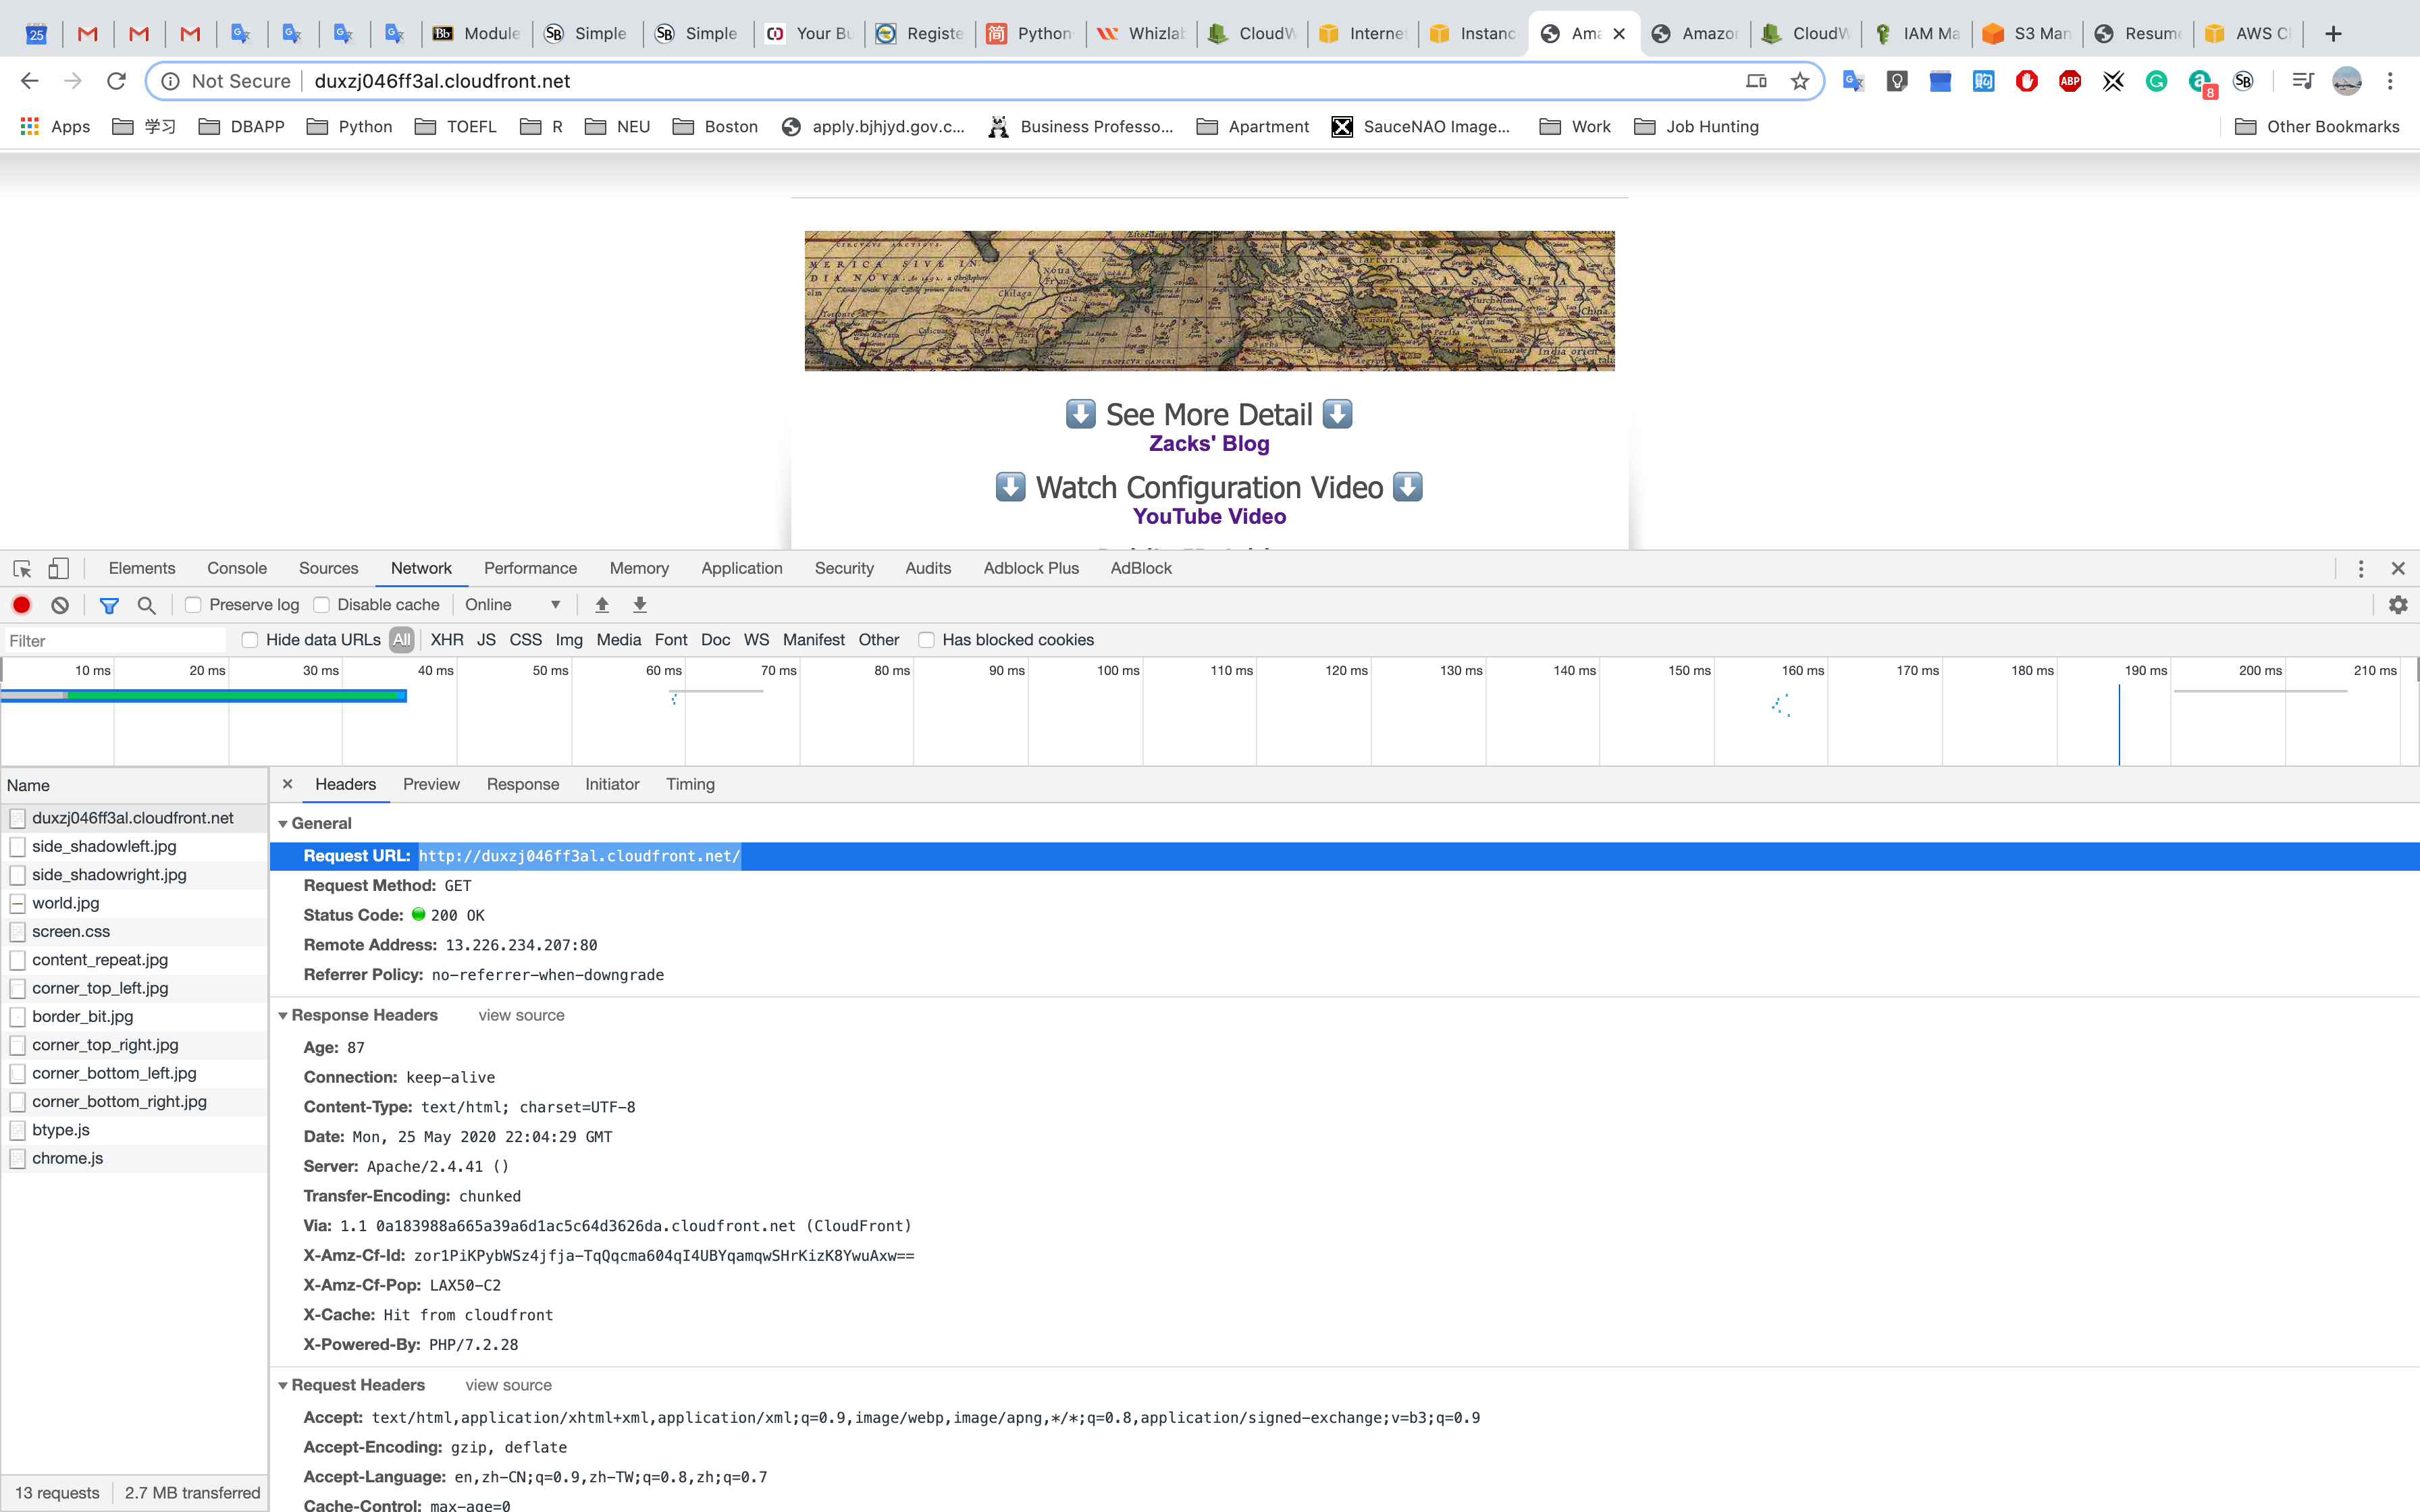This screenshot has height=1512, width=2420.
Task: Toggle the network filter funnel icon
Action: (109, 605)
